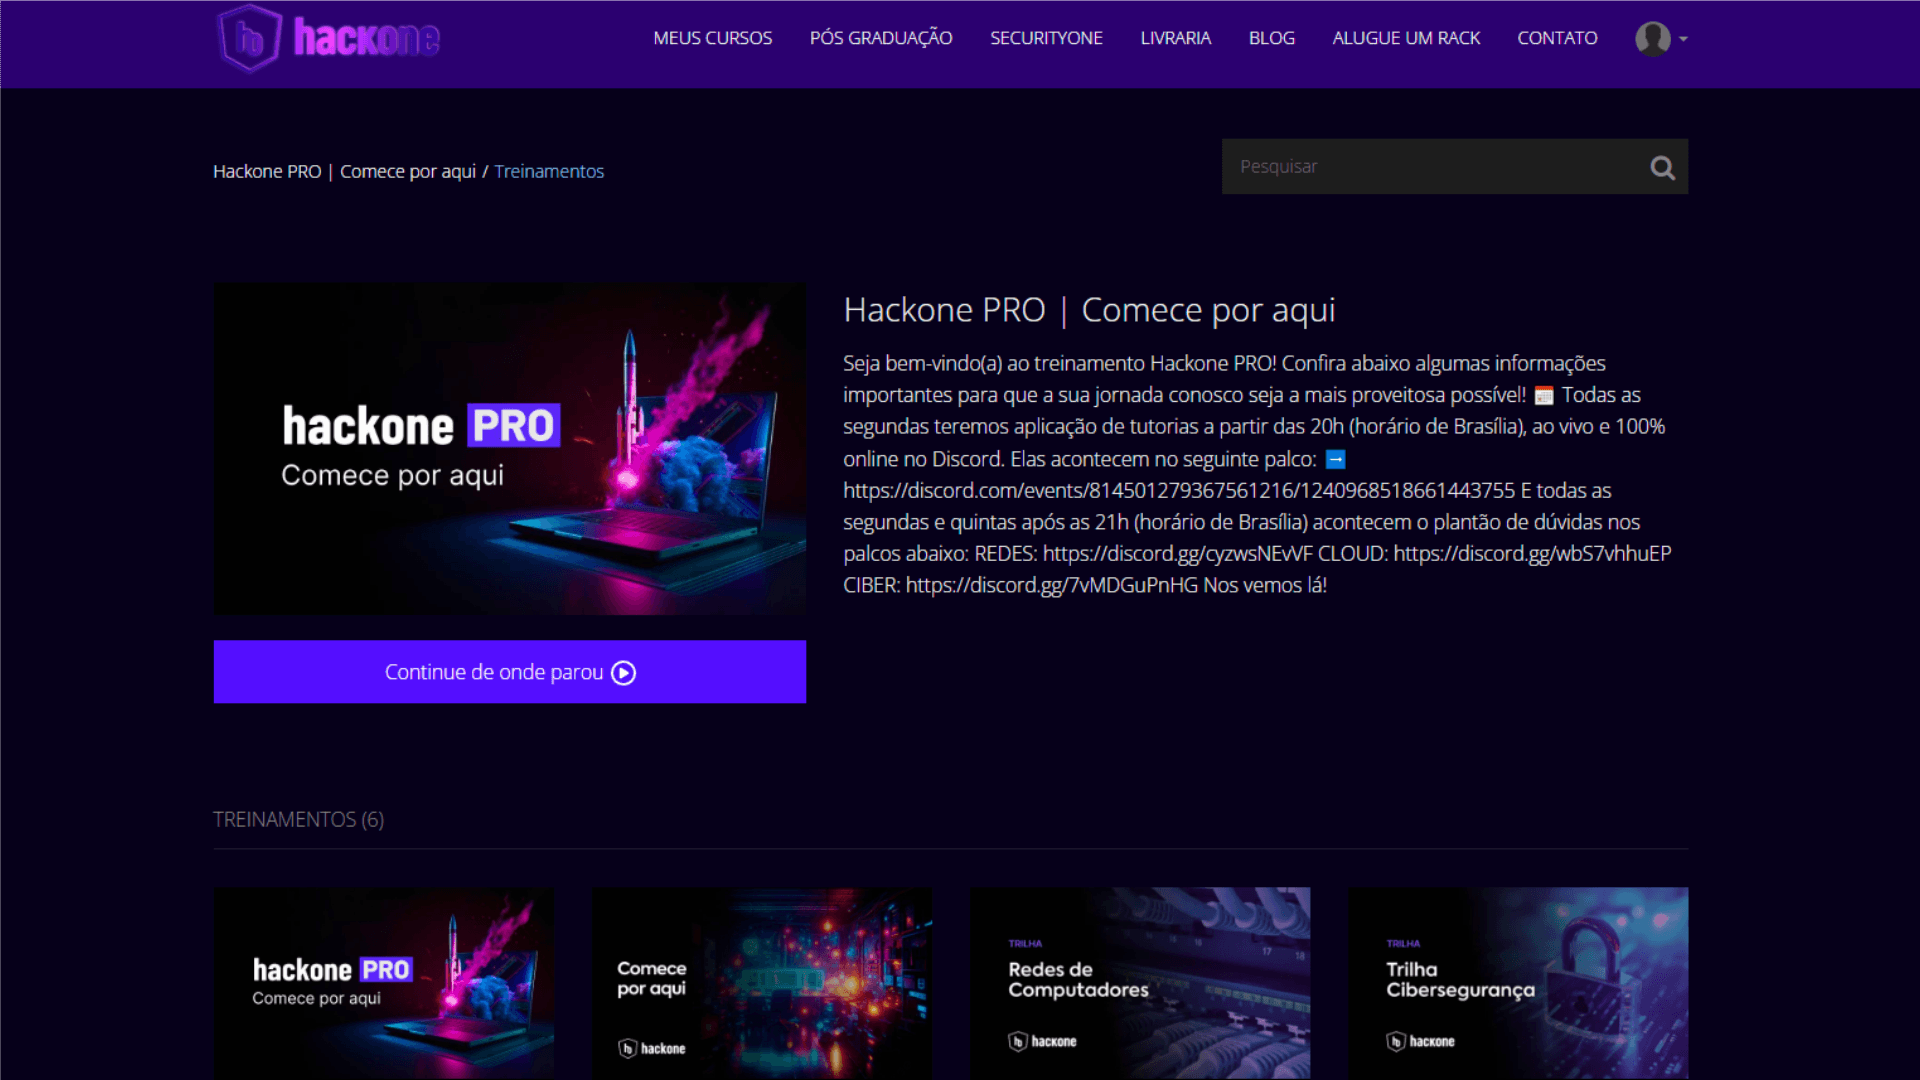Screen dimensions: 1920x1080
Task: Open the Comece por aqui training card
Action: point(761,983)
